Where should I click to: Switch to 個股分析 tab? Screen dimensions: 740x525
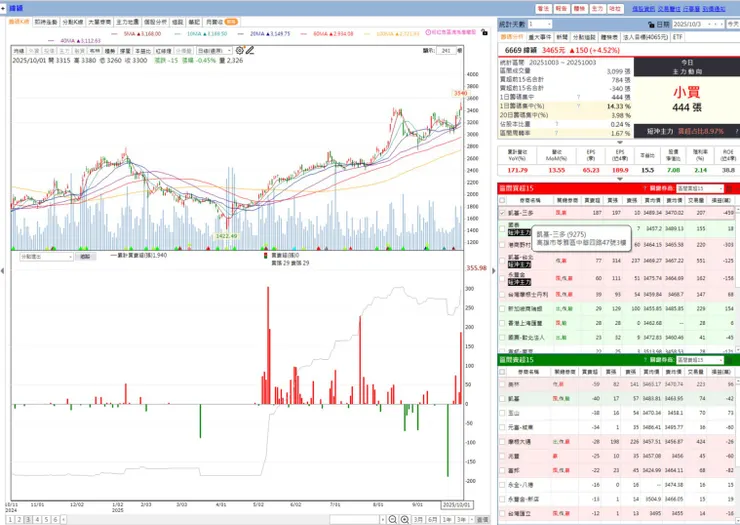[155, 22]
